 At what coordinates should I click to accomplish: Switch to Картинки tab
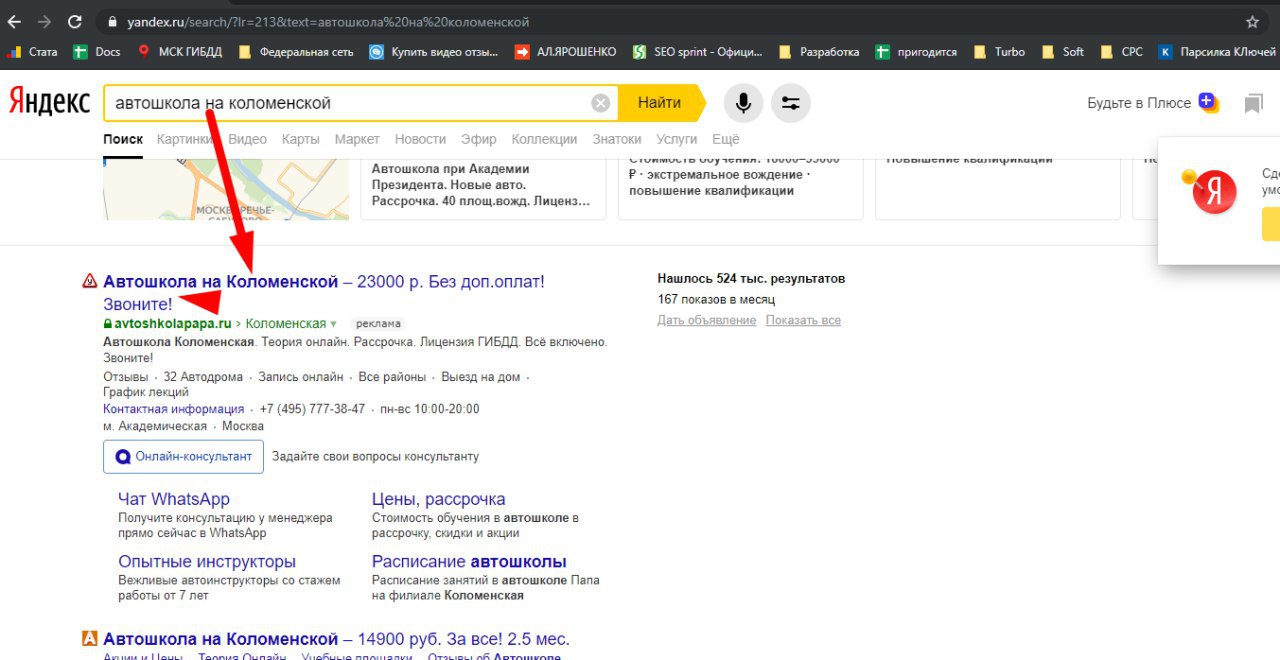point(186,139)
